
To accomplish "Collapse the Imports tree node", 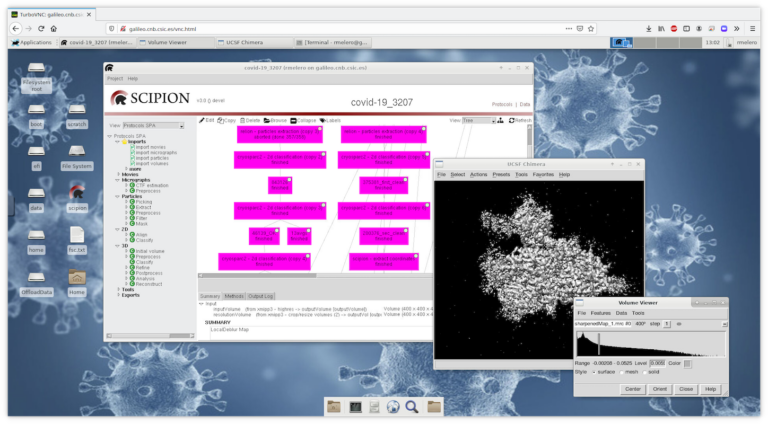I will (118, 141).
